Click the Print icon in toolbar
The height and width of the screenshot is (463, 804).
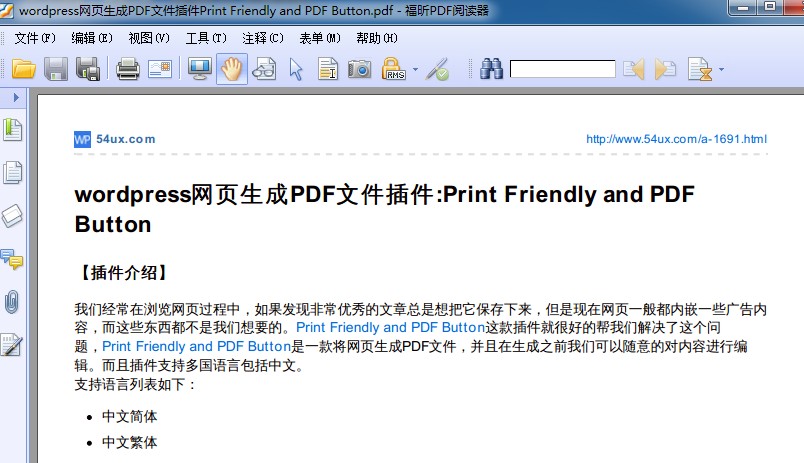(128, 69)
